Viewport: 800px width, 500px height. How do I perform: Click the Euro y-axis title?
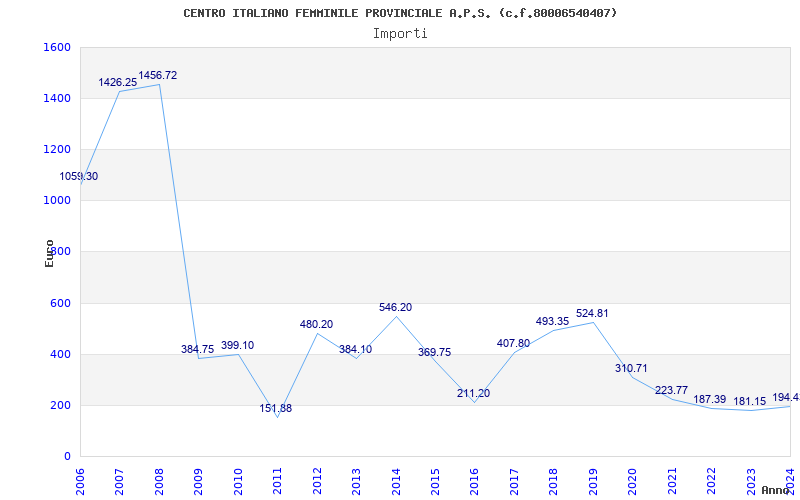pyautogui.click(x=49, y=254)
